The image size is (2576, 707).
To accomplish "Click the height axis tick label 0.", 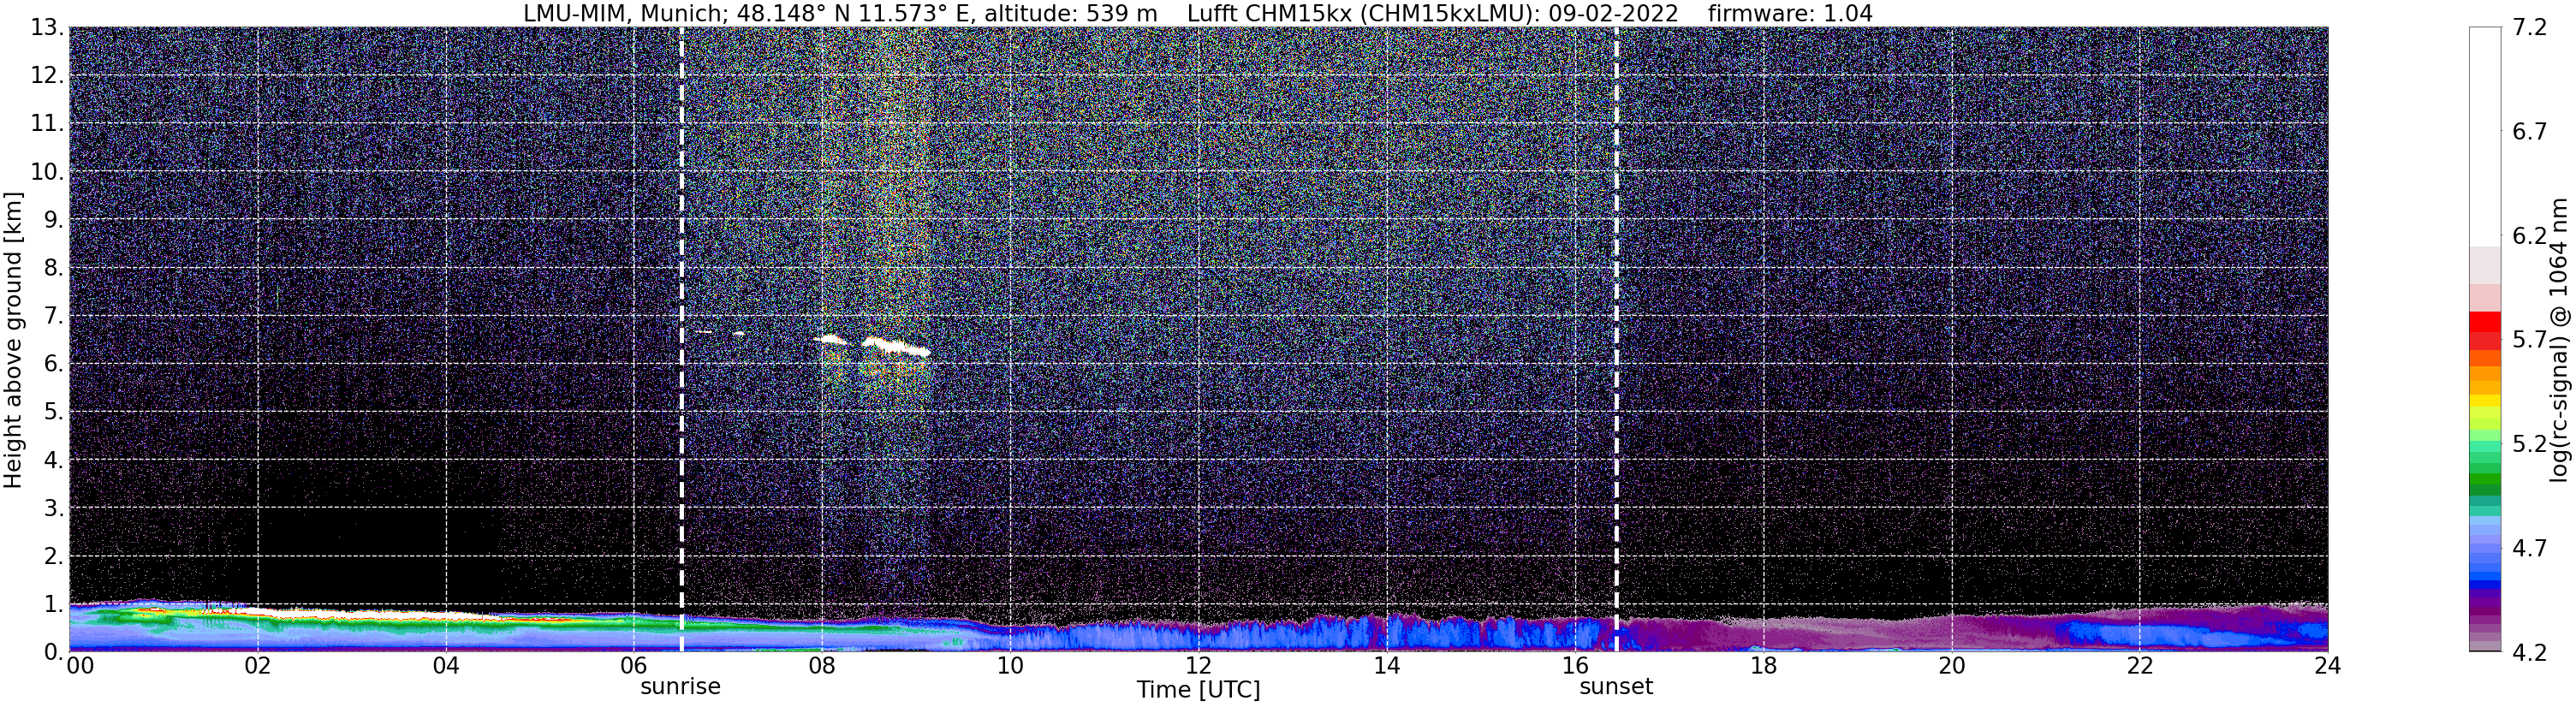I will 54,652.
